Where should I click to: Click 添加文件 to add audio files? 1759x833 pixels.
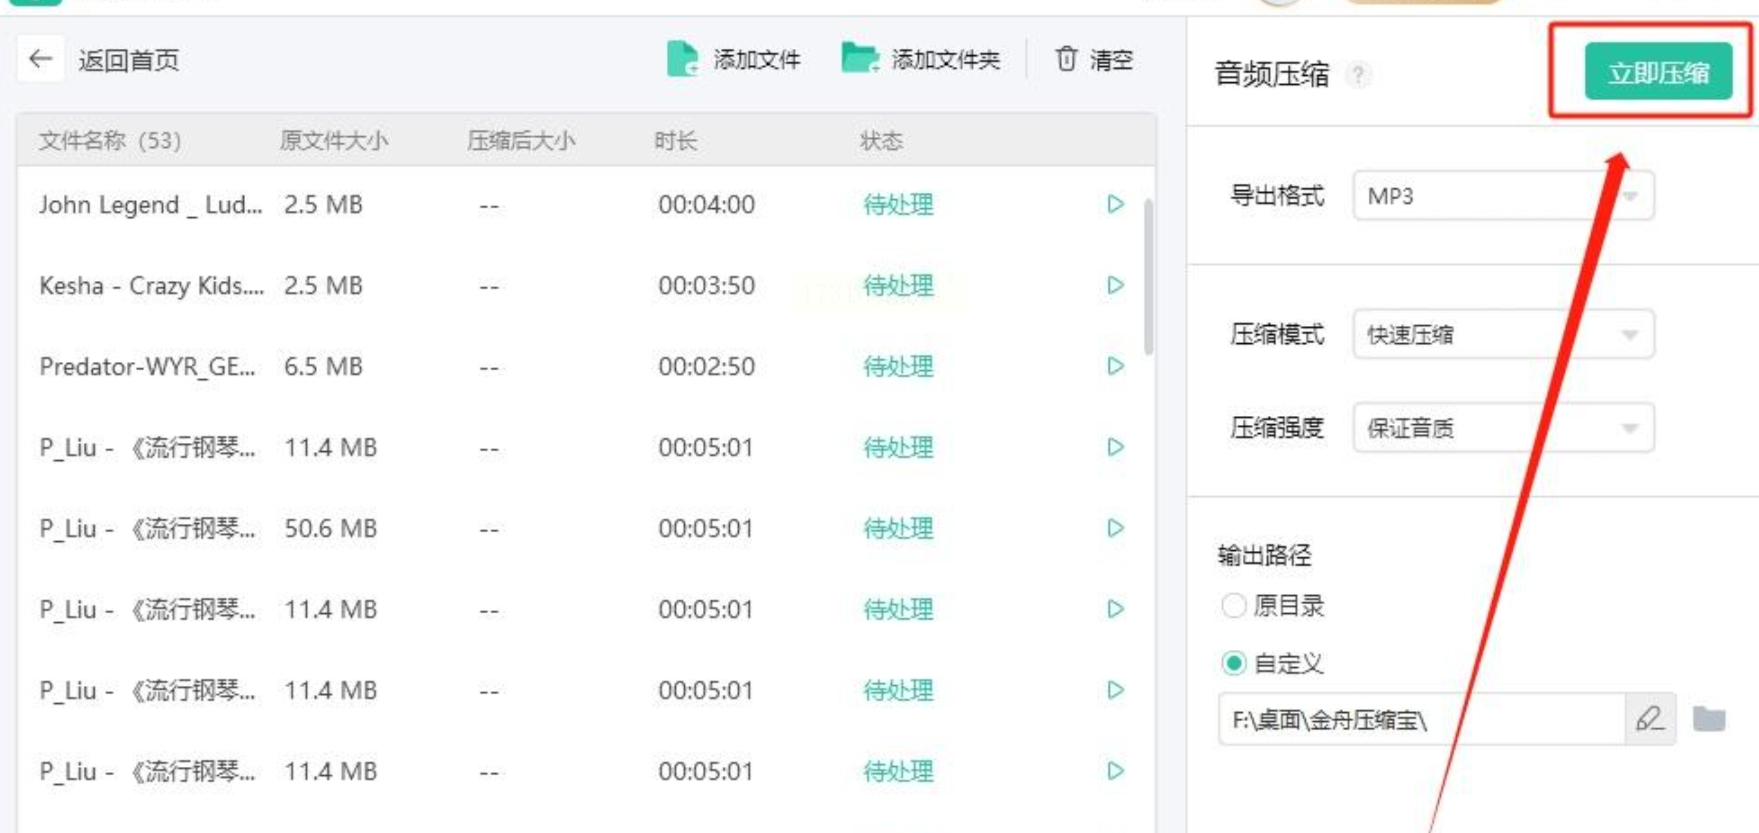click(734, 59)
